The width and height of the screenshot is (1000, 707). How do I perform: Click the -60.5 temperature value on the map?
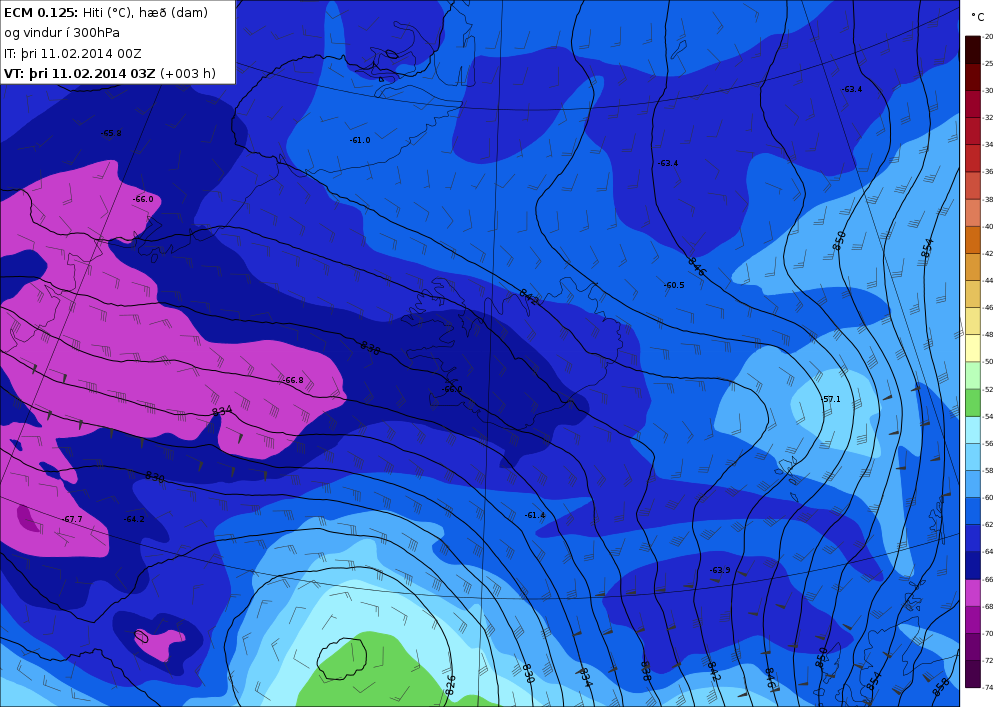(673, 285)
